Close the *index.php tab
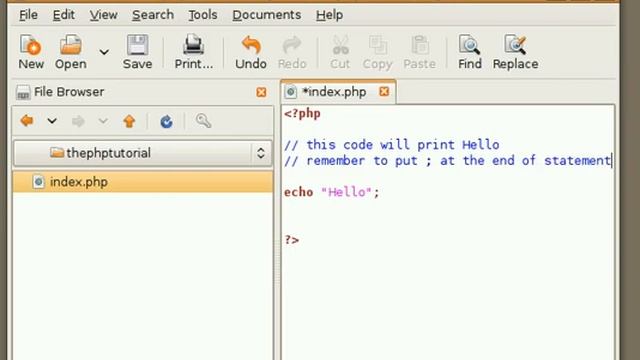 click(384, 92)
